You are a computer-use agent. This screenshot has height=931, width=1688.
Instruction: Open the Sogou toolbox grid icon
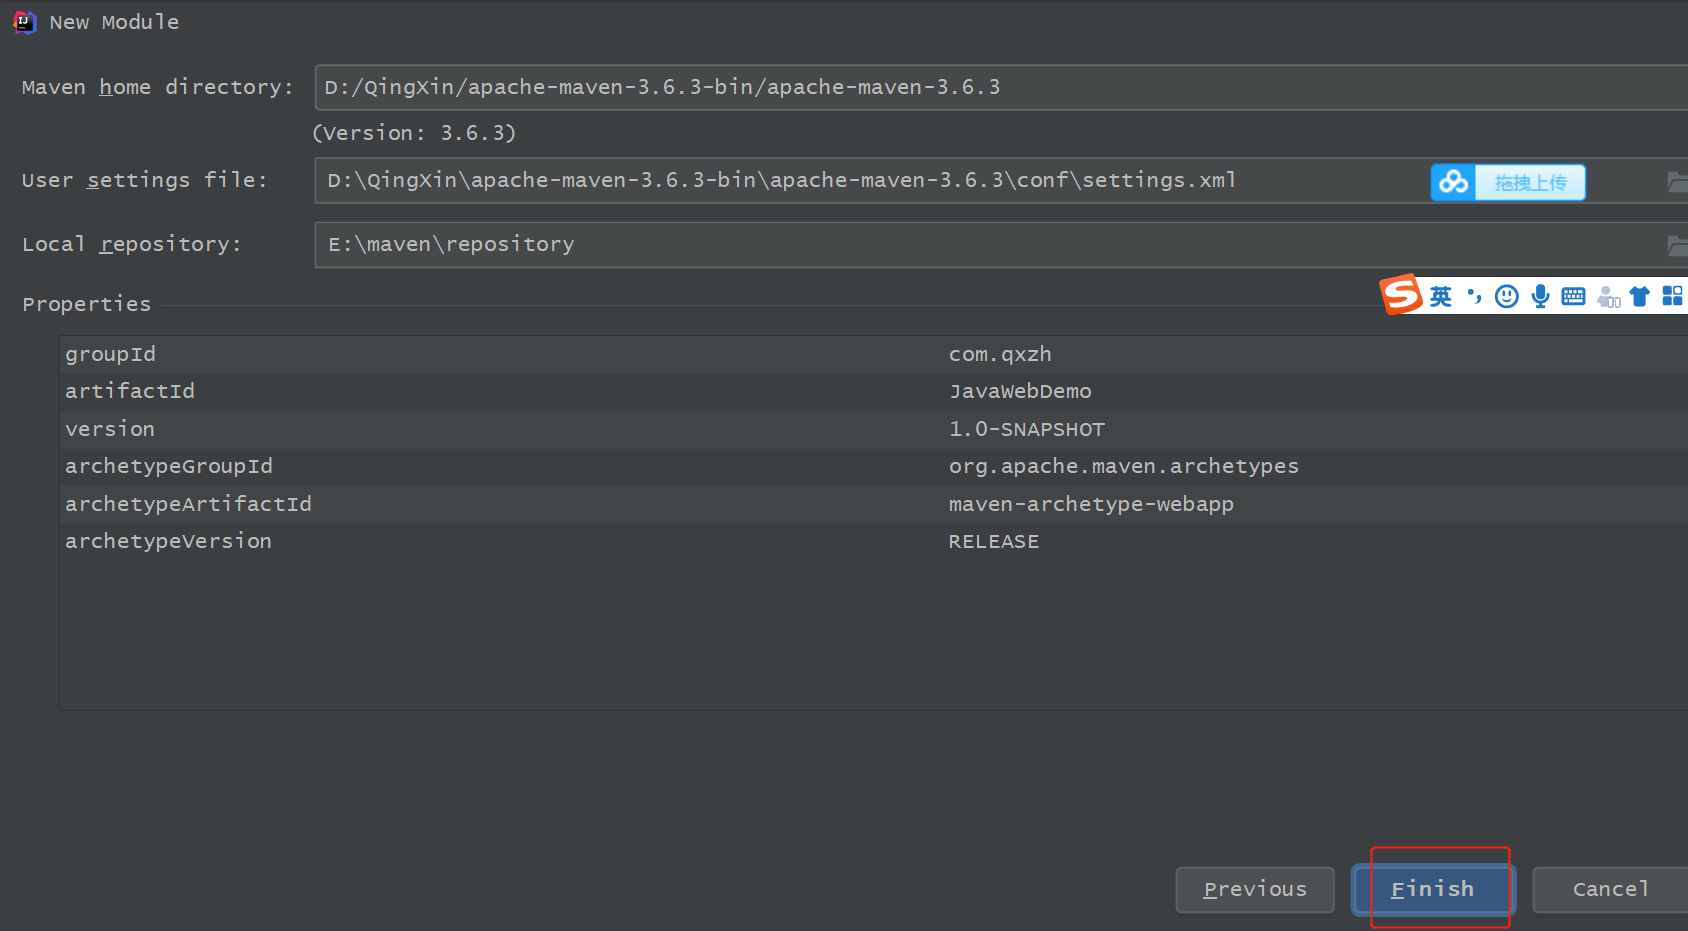[1672, 296]
